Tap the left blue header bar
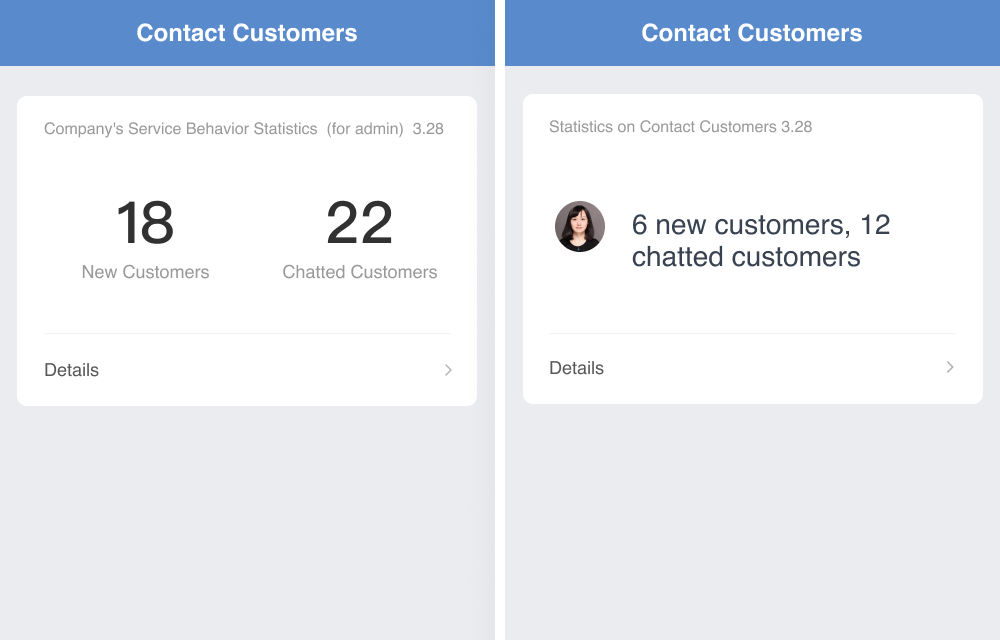Screen dimensions: 1000x640 [247, 33]
